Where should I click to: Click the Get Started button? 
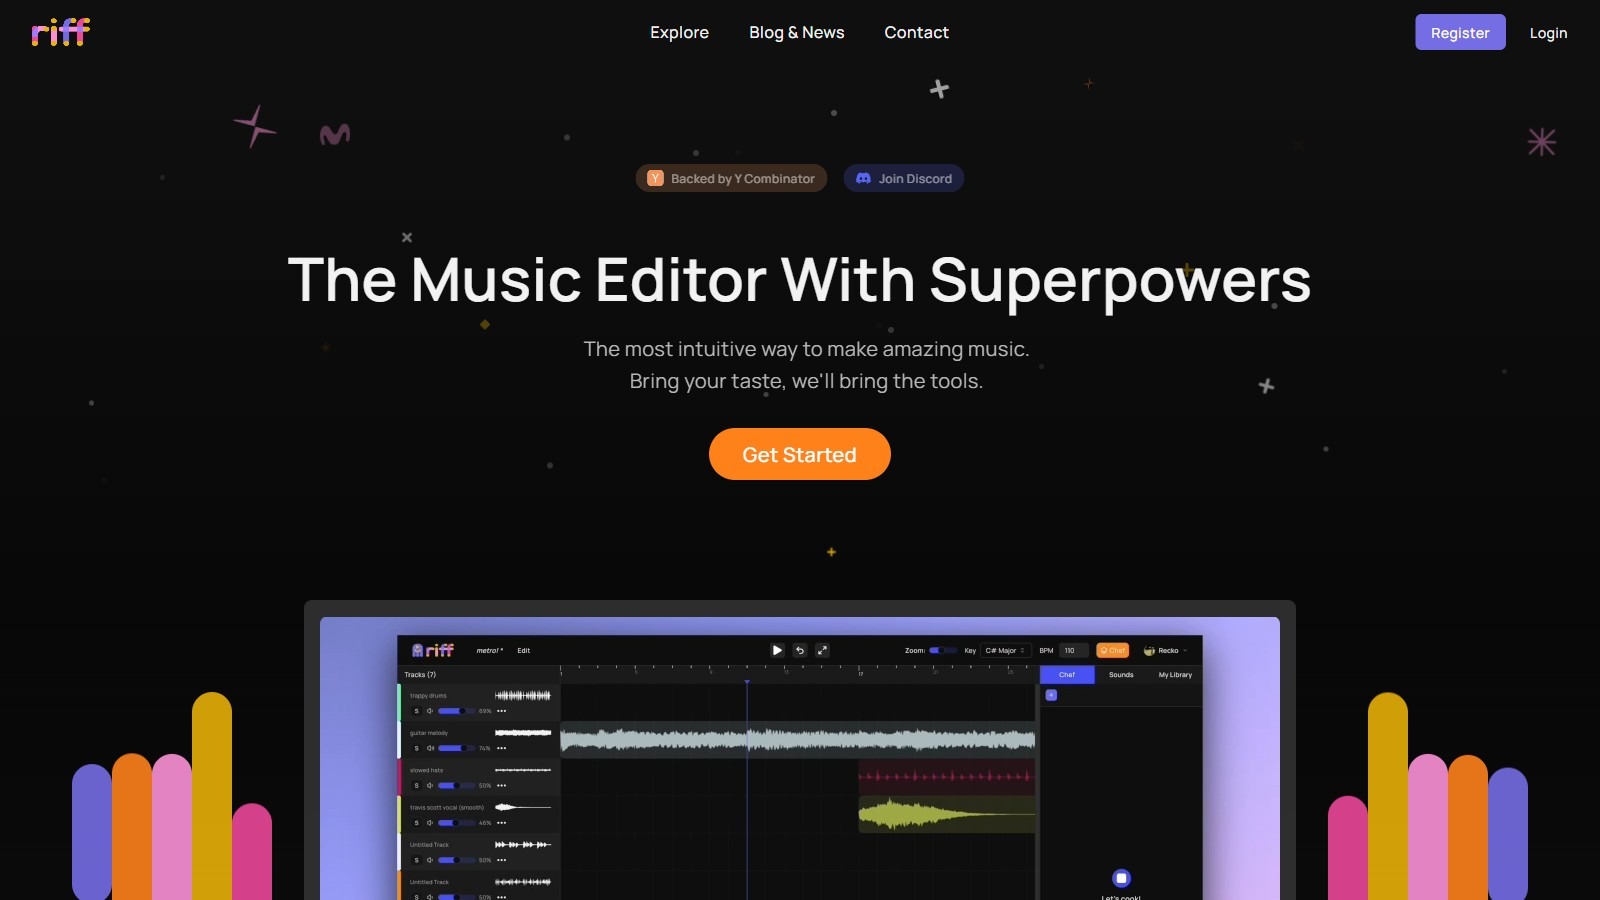(x=799, y=454)
